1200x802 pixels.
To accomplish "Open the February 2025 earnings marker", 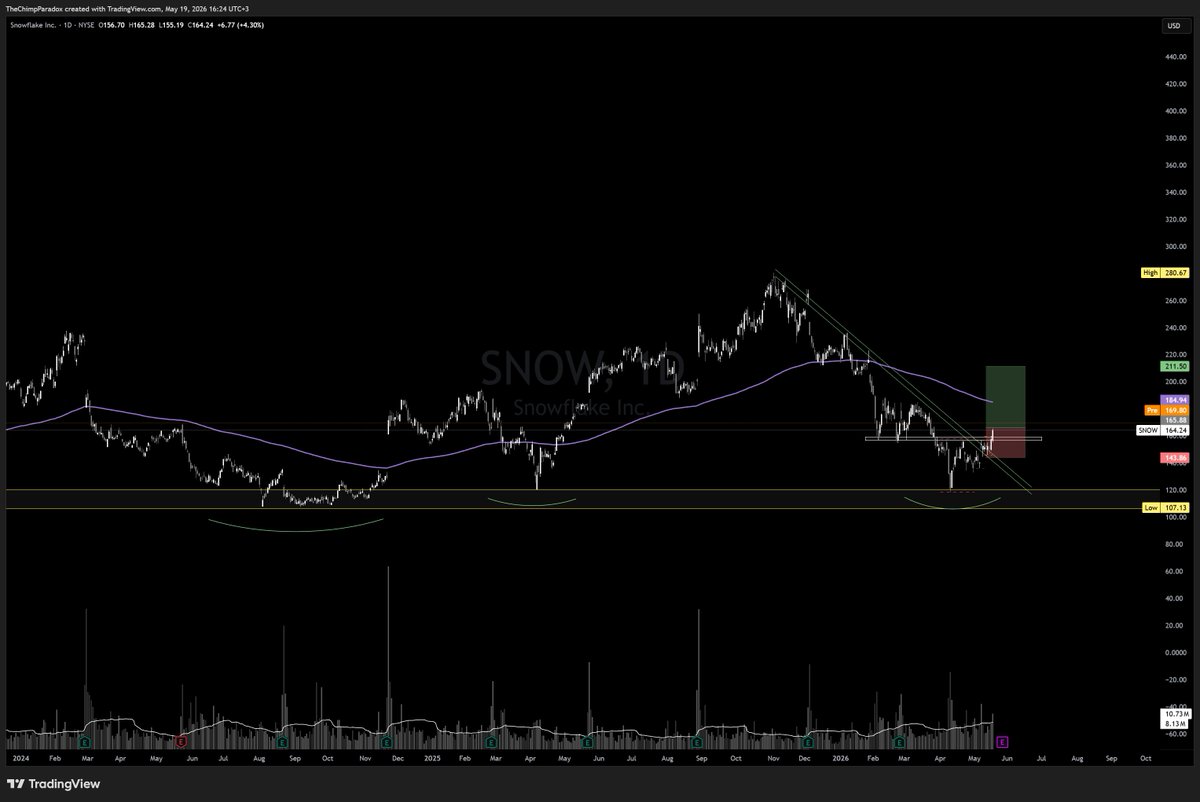I will tap(491, 742).
